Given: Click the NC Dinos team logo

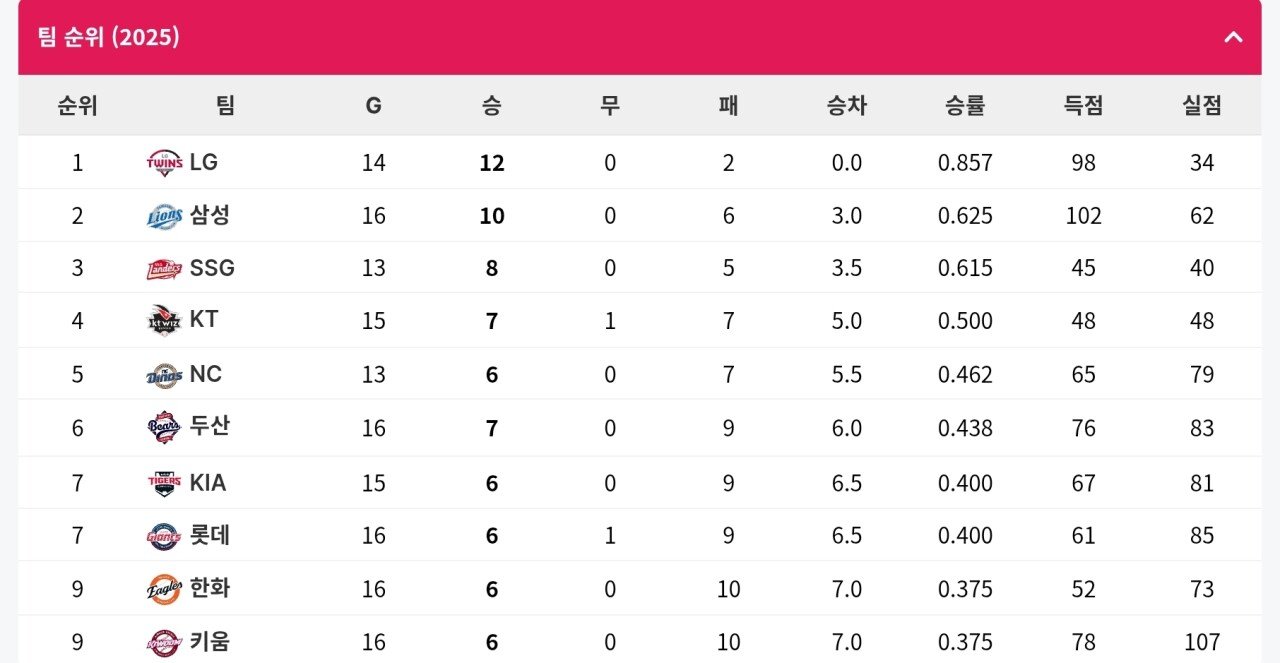Looking at the screenshot, I should (x=164, y=375).
